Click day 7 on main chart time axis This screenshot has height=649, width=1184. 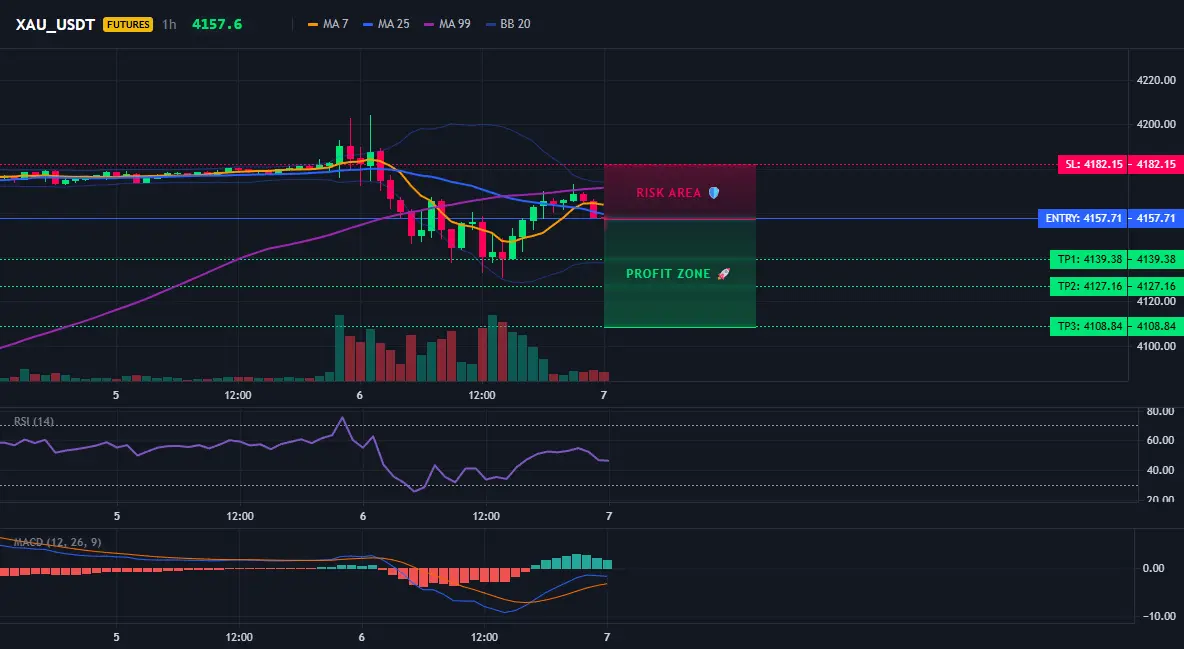[x=603, y=395]
